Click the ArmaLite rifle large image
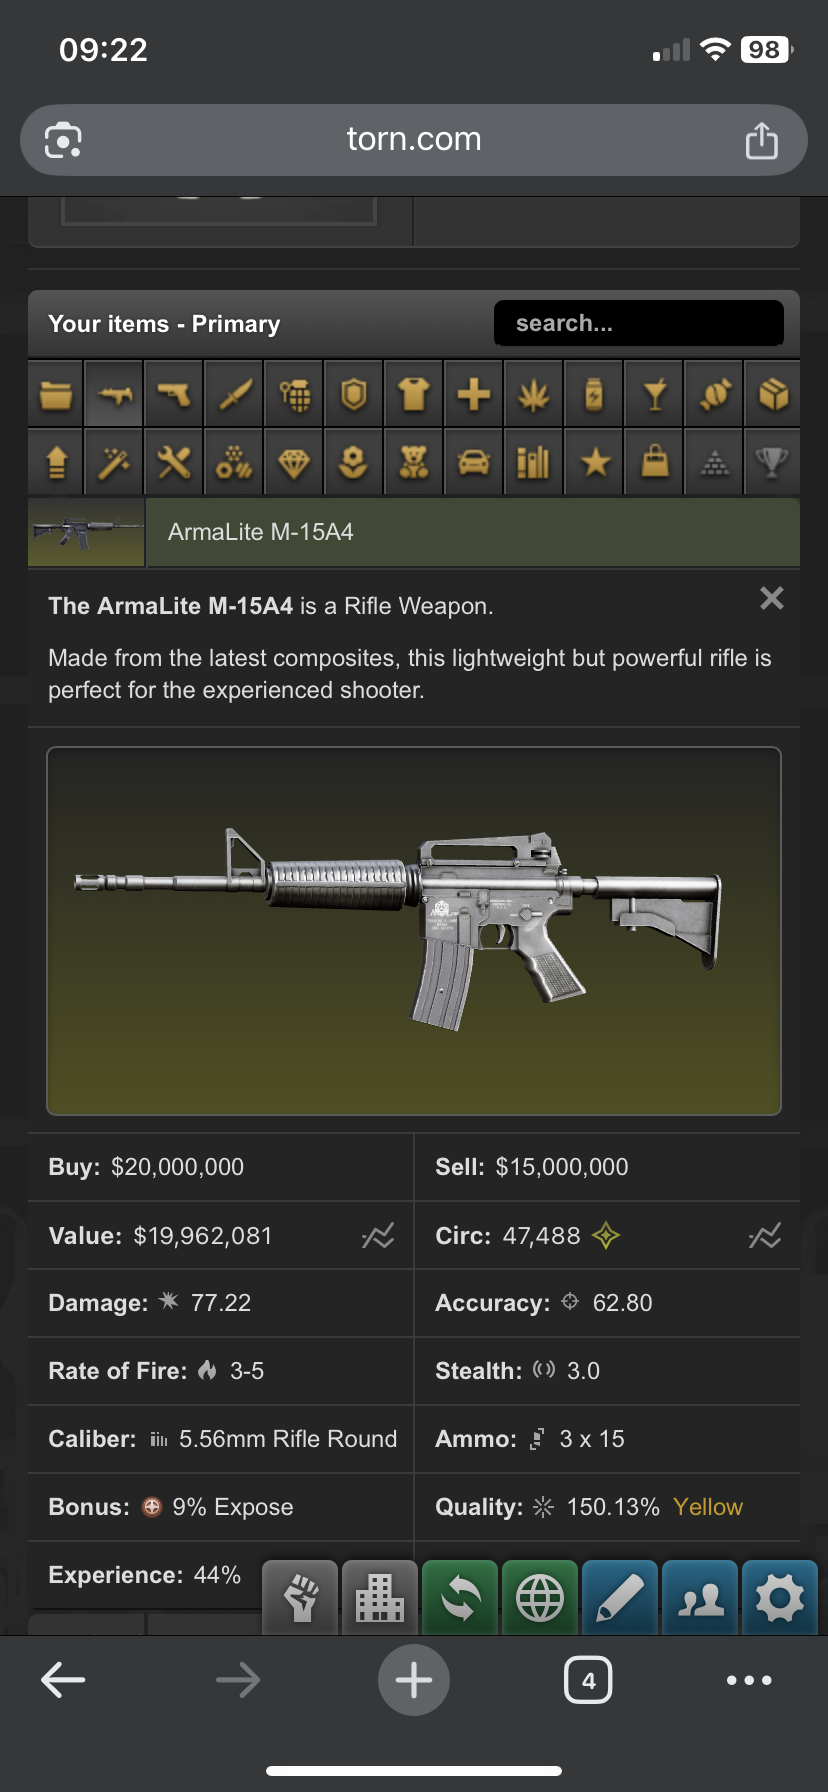 coord(414,931)
